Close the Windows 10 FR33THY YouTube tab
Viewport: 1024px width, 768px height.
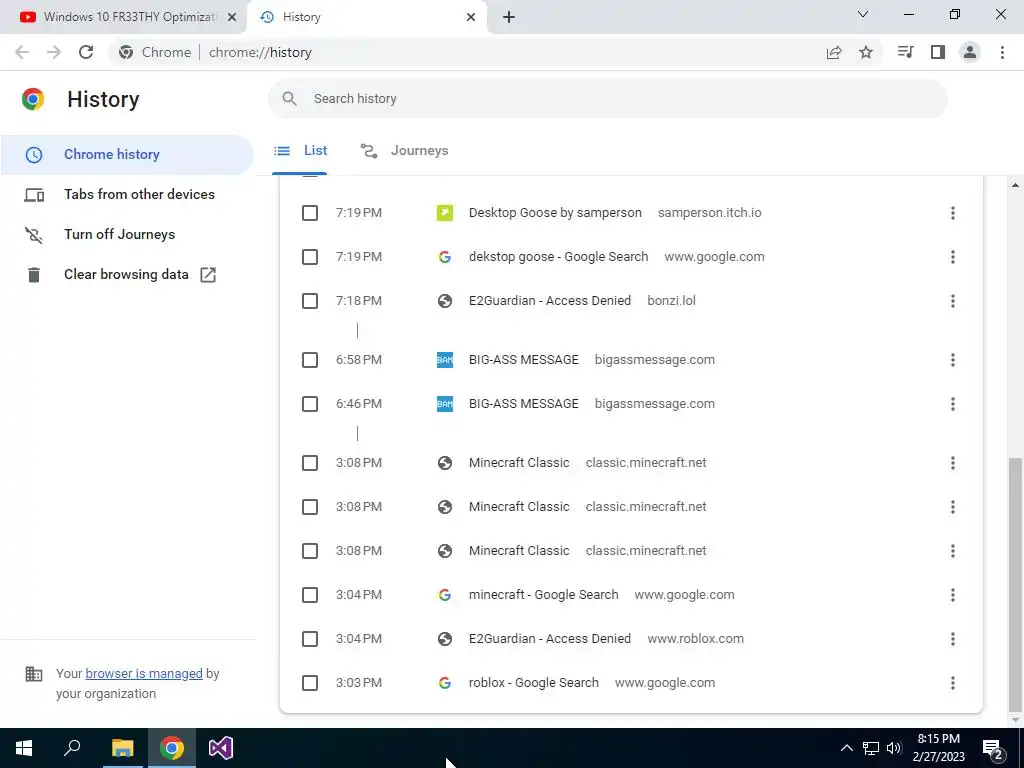(232, 17)
